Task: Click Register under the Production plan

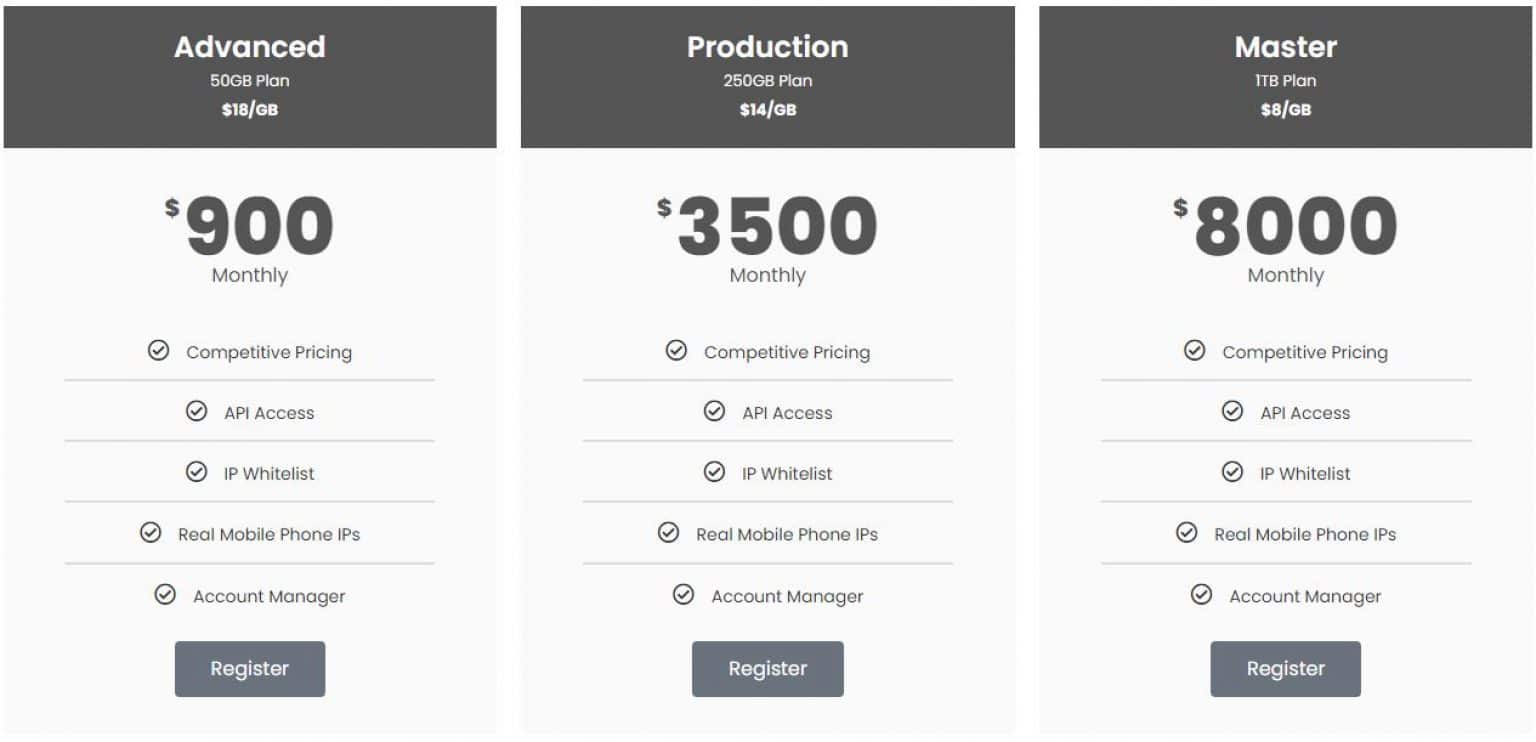Action: [x=767, y=668]
